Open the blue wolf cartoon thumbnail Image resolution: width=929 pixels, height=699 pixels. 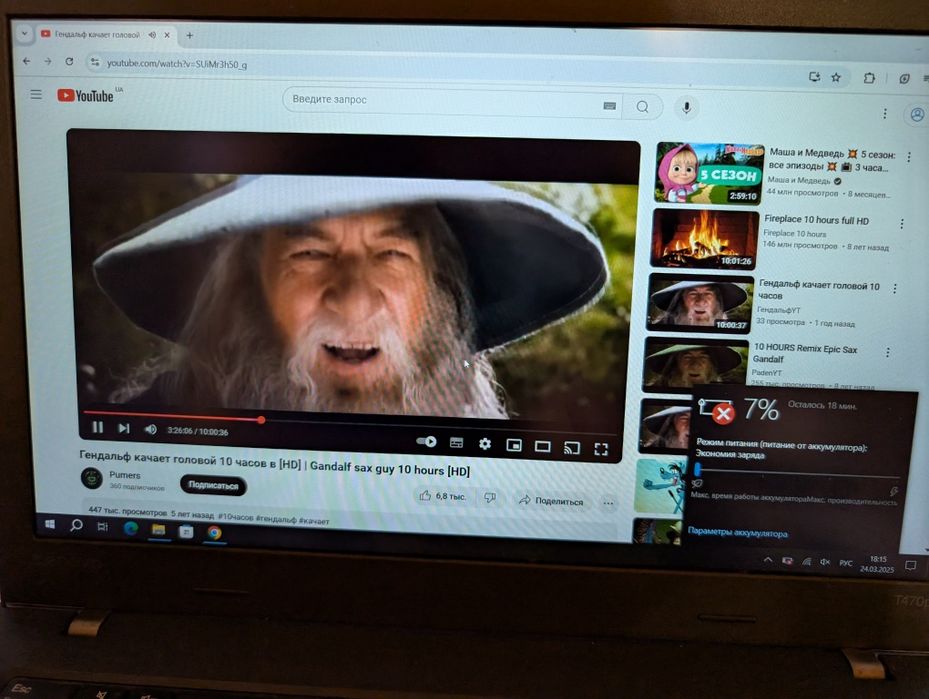pos(661,485)
